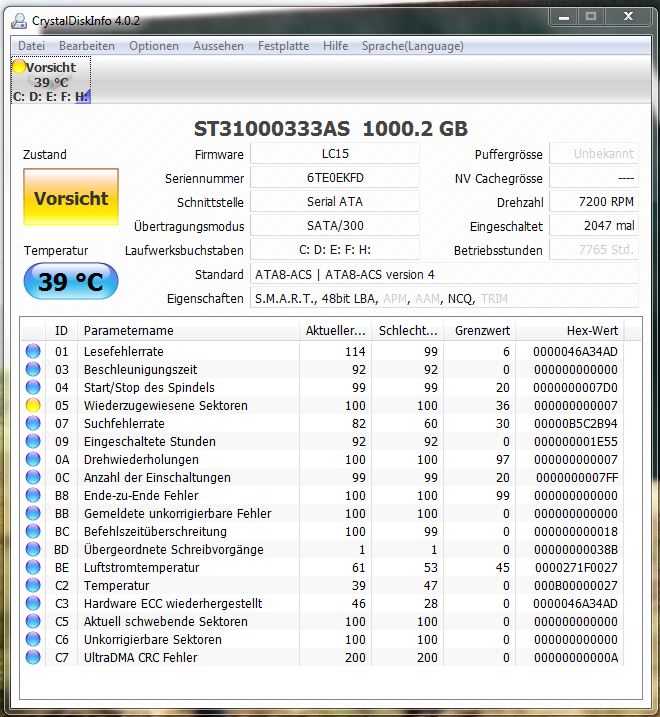
Task: Click the status icon for Suchfehlerrate
Action: tap(33, 423)
